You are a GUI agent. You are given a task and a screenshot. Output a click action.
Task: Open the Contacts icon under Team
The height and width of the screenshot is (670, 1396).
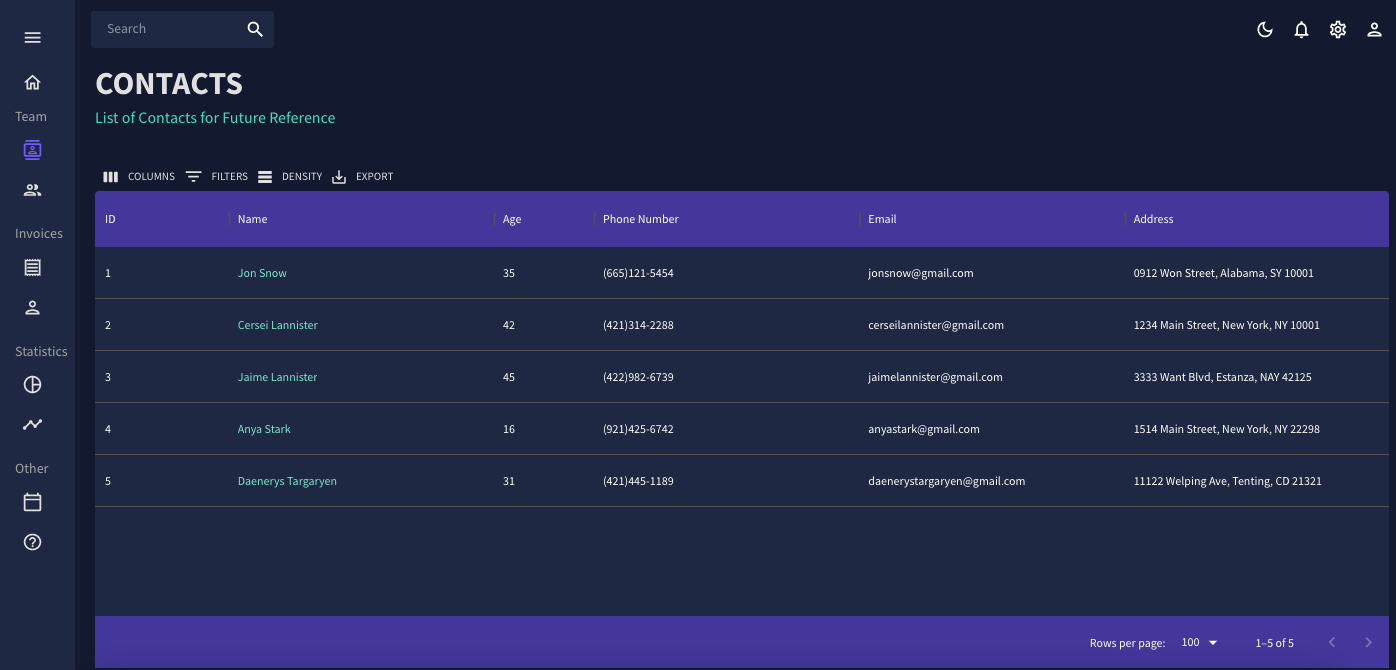32,150
